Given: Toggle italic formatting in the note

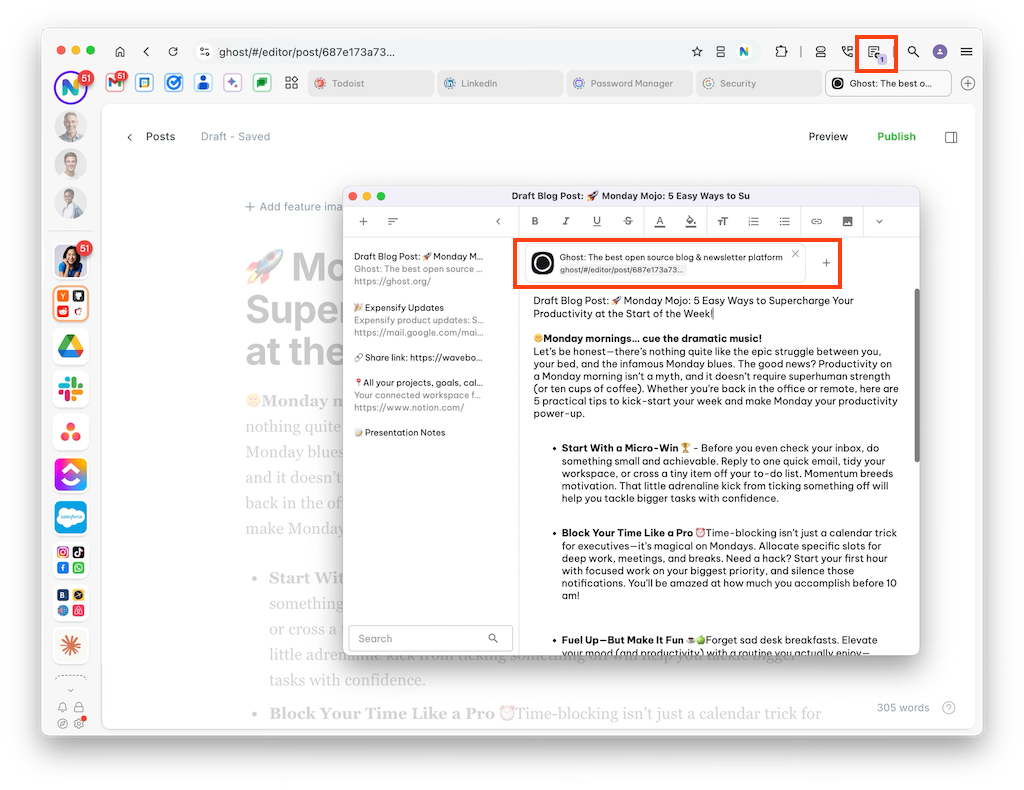Looking at the screenshot, I should (x=566, y=221).
